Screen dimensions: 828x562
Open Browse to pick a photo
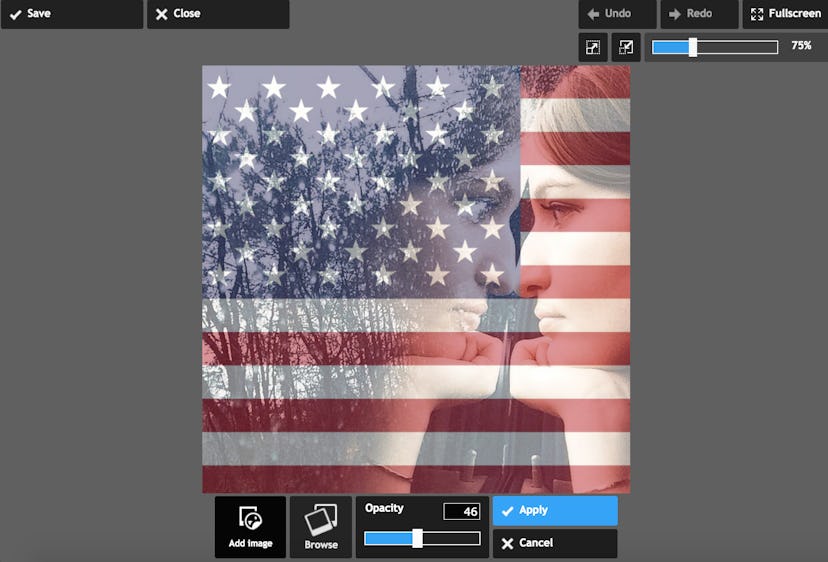[321, 527]
